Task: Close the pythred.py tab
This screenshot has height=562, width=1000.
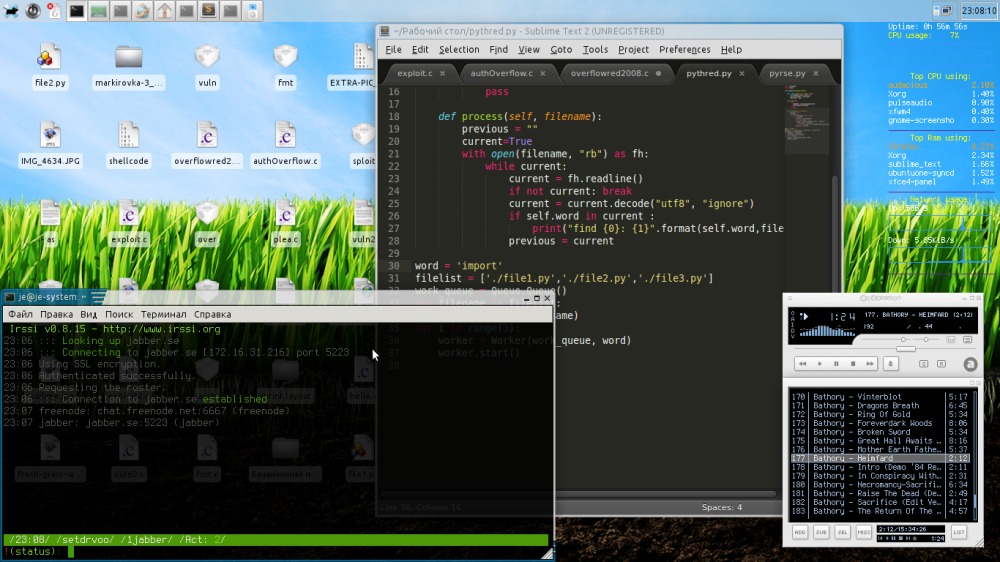Action: (x=742, y=73)
